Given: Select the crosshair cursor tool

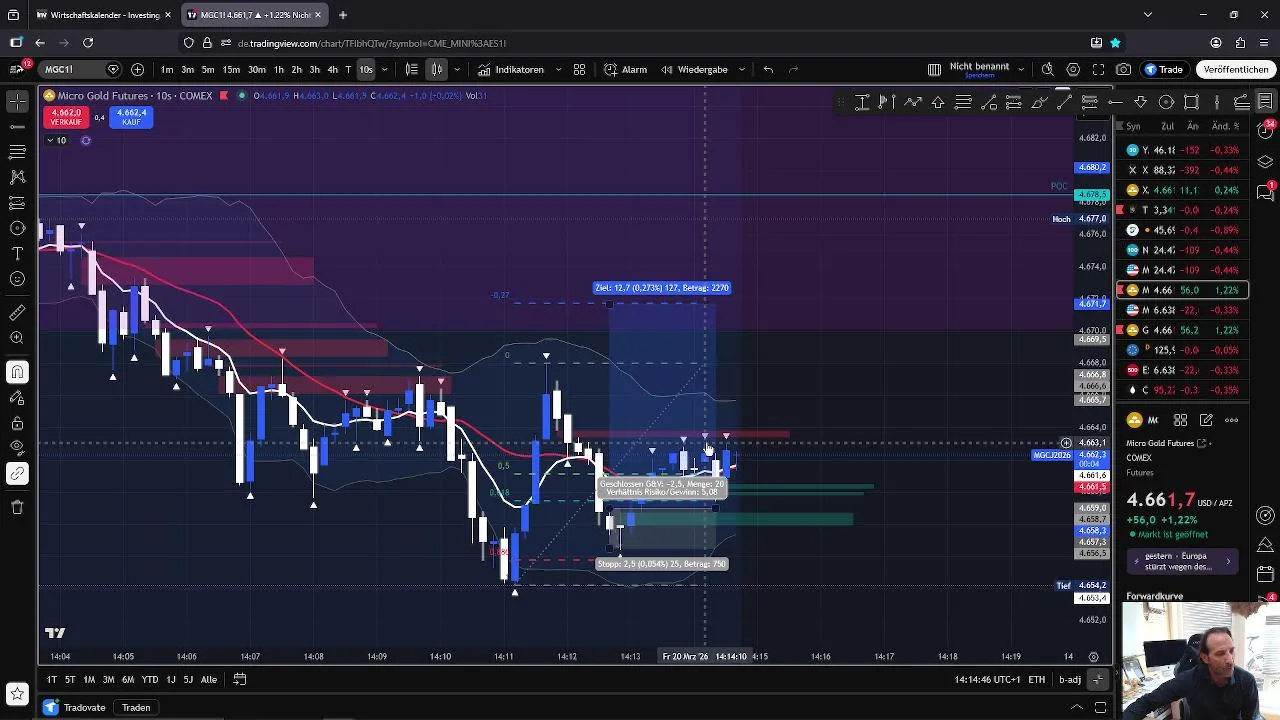Looking at the screenshot, I should [x=17, y=101].
